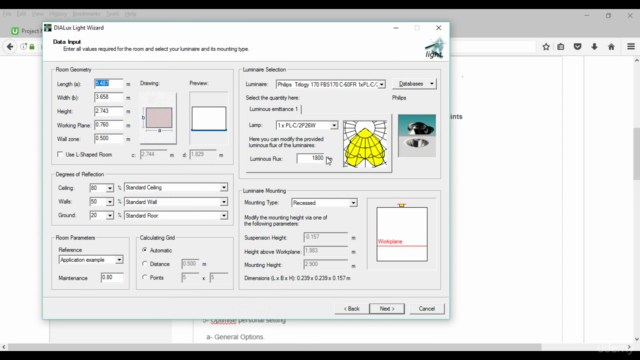The image size is (640, 360).
Task: Open the Lamp type dropdown
Action: pos(334,125)
